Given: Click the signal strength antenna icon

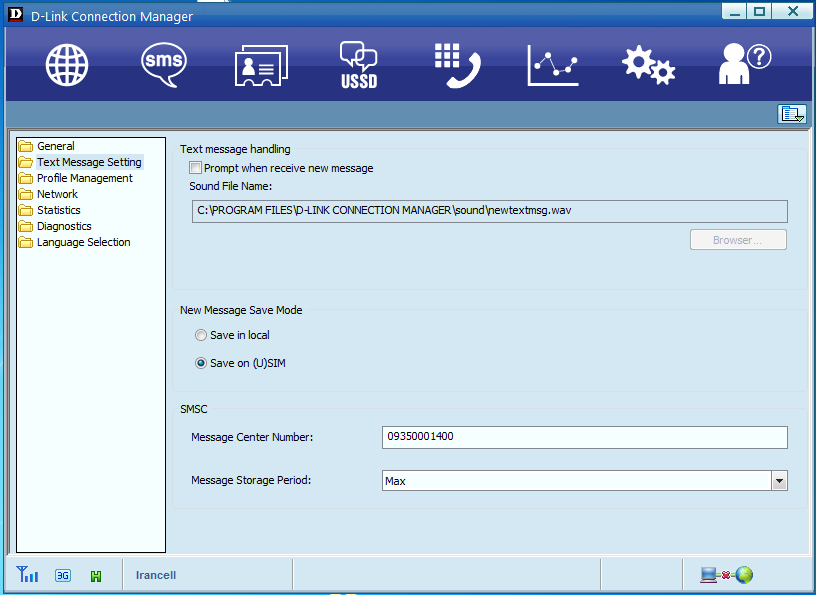Looking at the screenshot, I should coord(27,574).
